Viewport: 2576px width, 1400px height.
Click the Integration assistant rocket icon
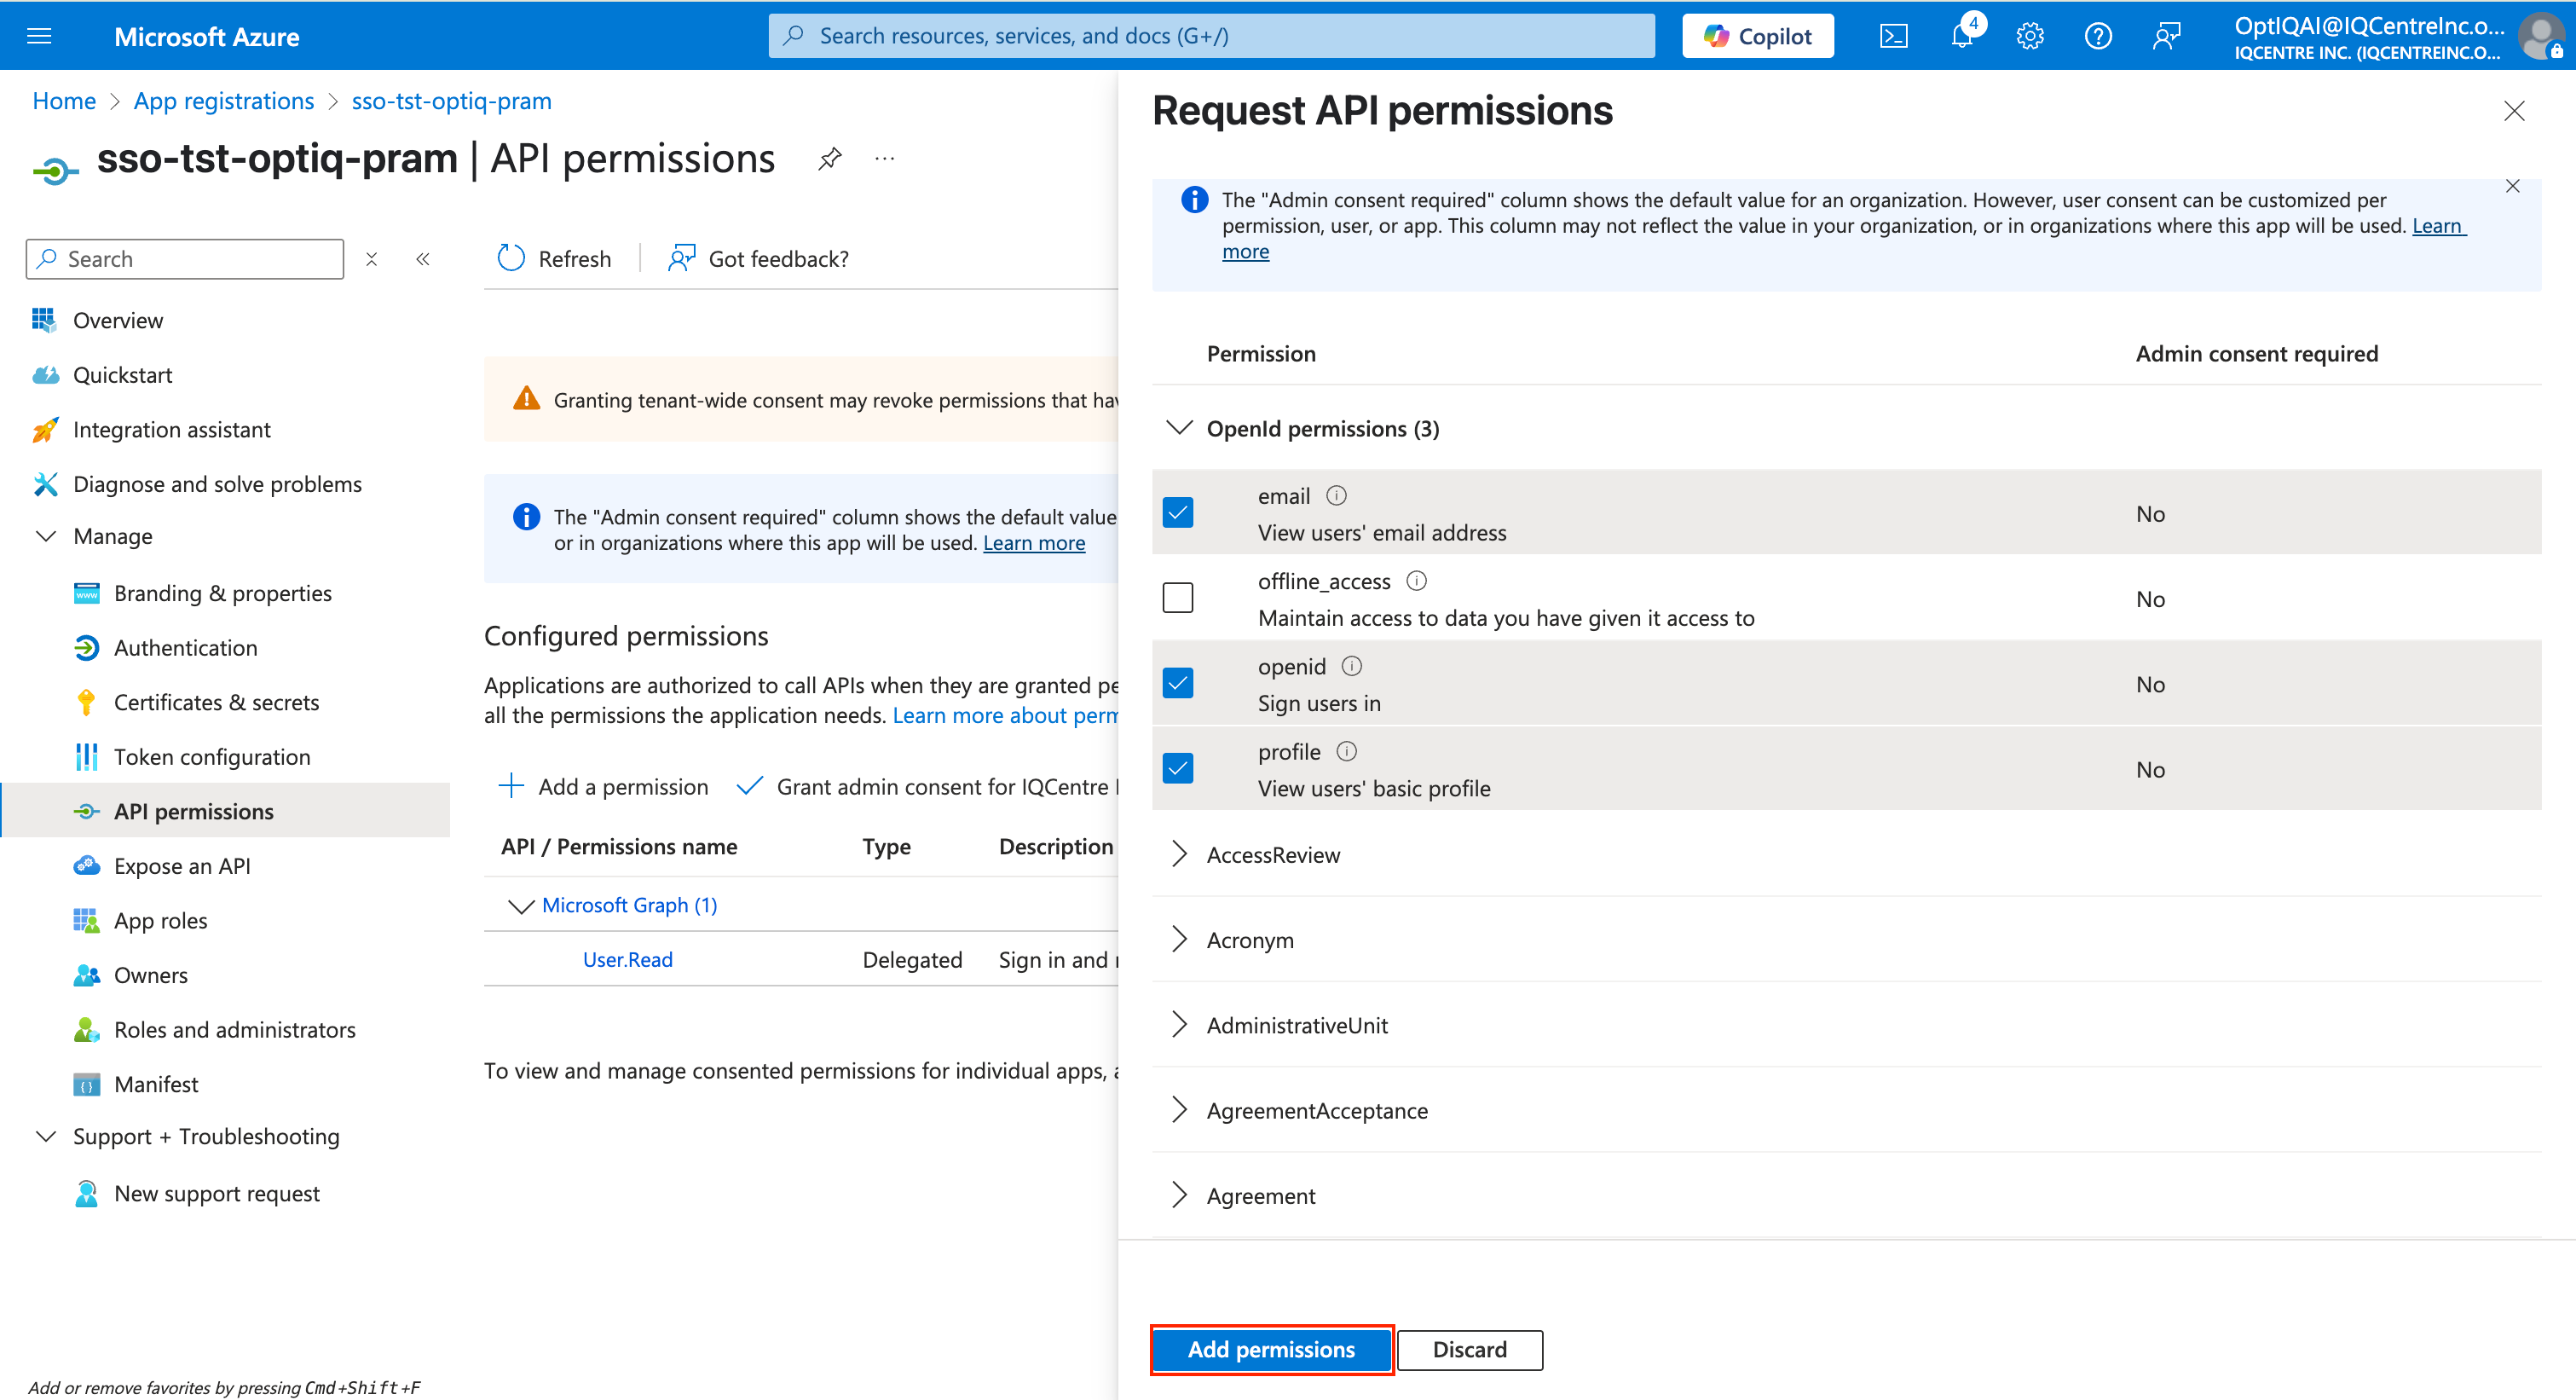tap(45, 430)
